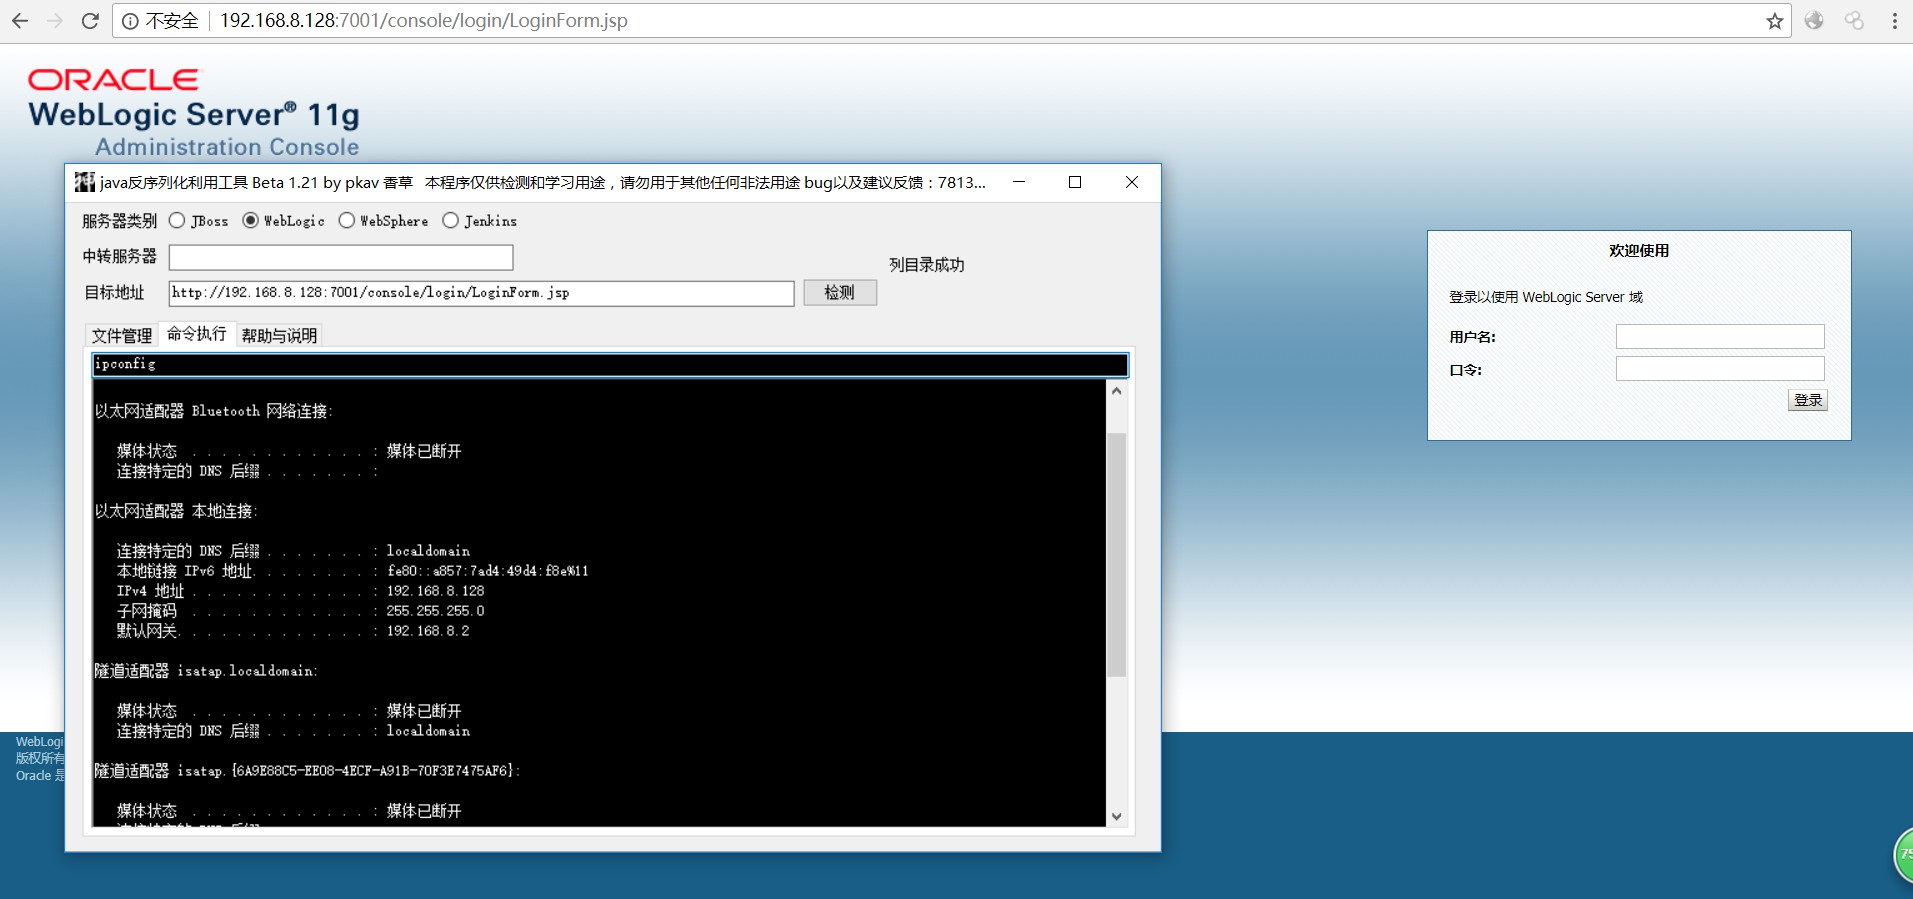Image resolution: width=1913 pixels, height=899 pixels.
Task: Switch to the 文件管理 tab
Action: [122, 335]
